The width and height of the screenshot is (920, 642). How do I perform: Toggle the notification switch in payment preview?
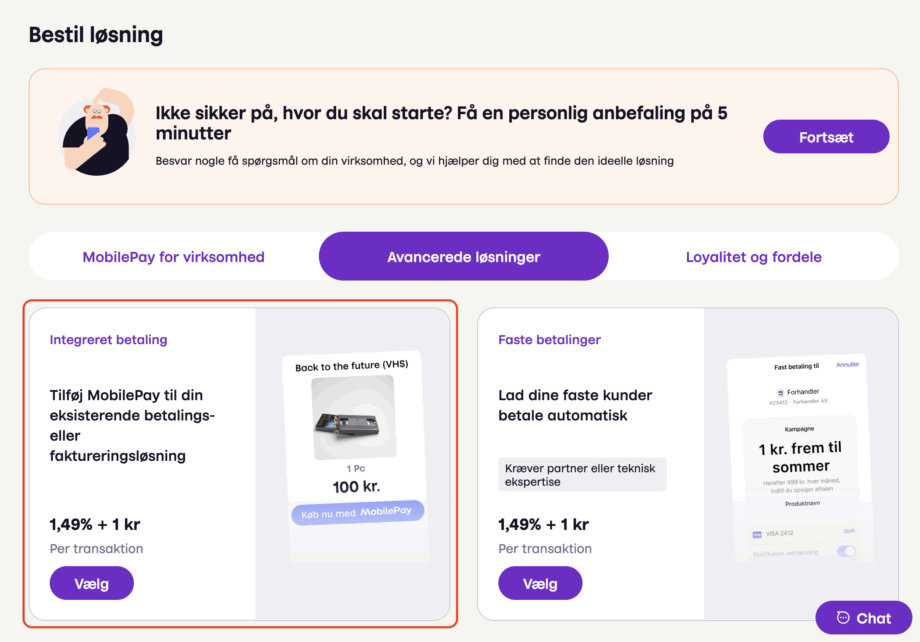(846, 552)
